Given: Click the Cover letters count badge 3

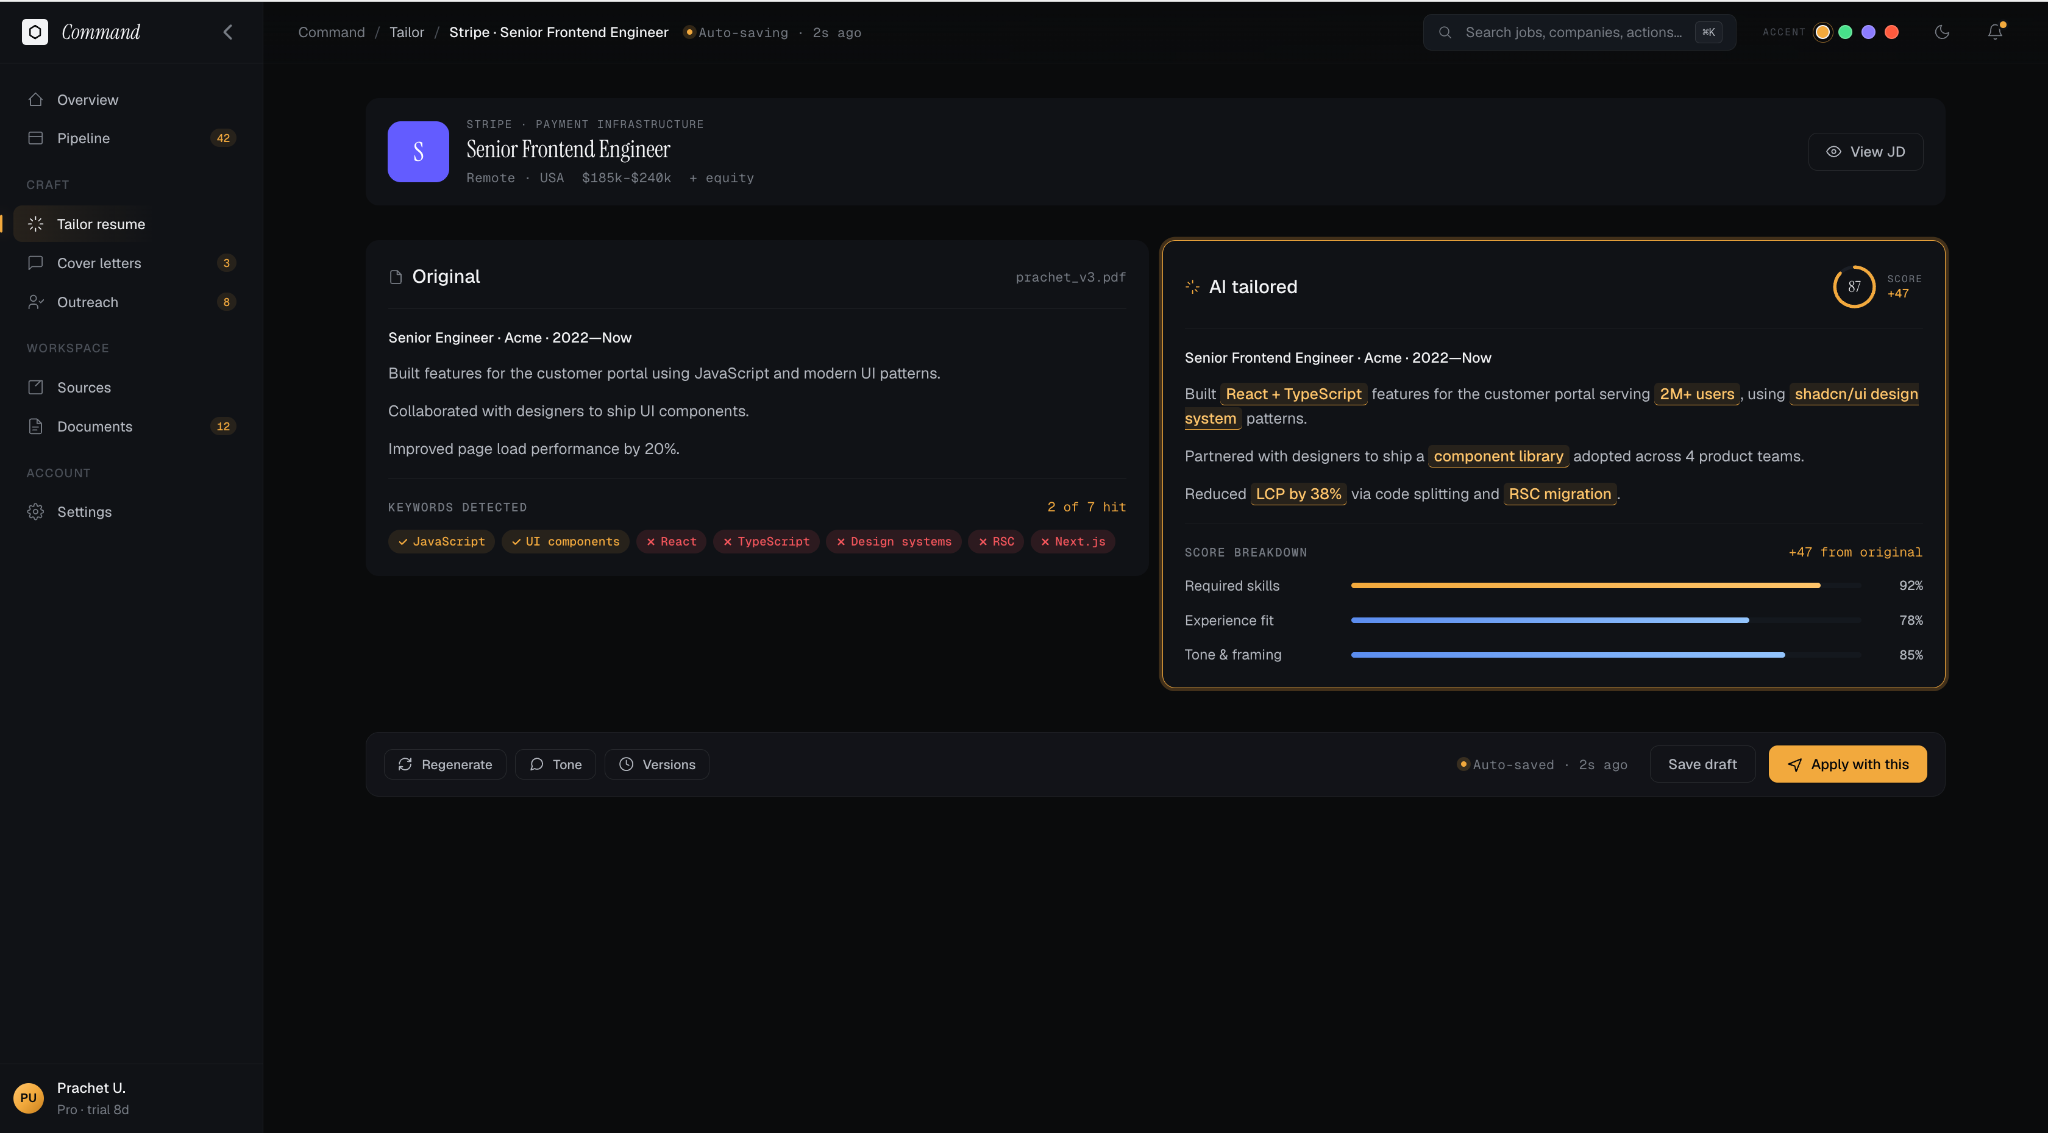Looking at the screenshot, I should pyautogui.click(x=226, y=263).
